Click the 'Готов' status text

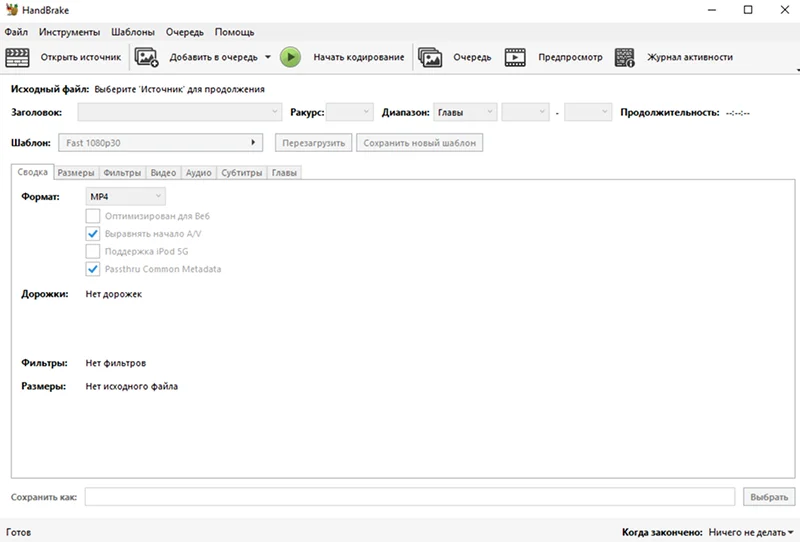[x=18, y=532]
